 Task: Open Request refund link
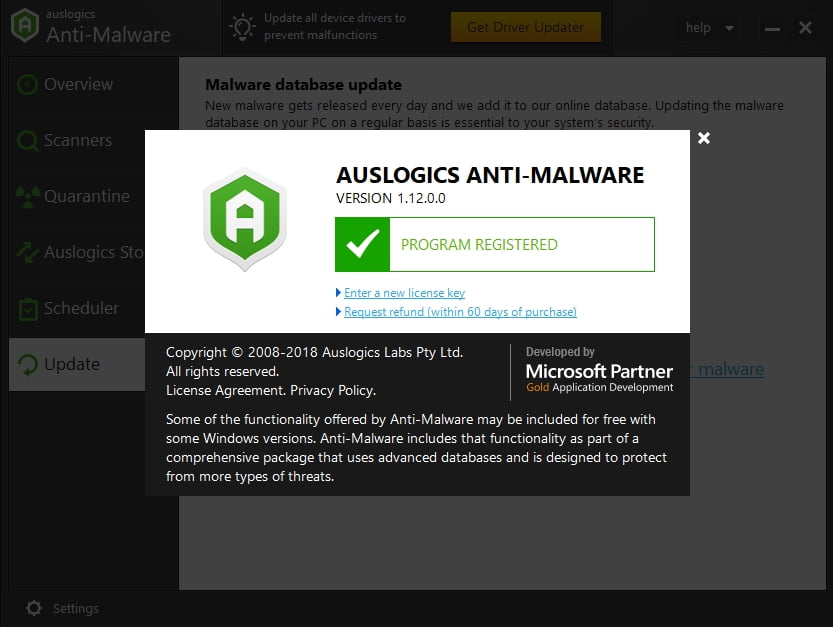[x=460, y=312]
